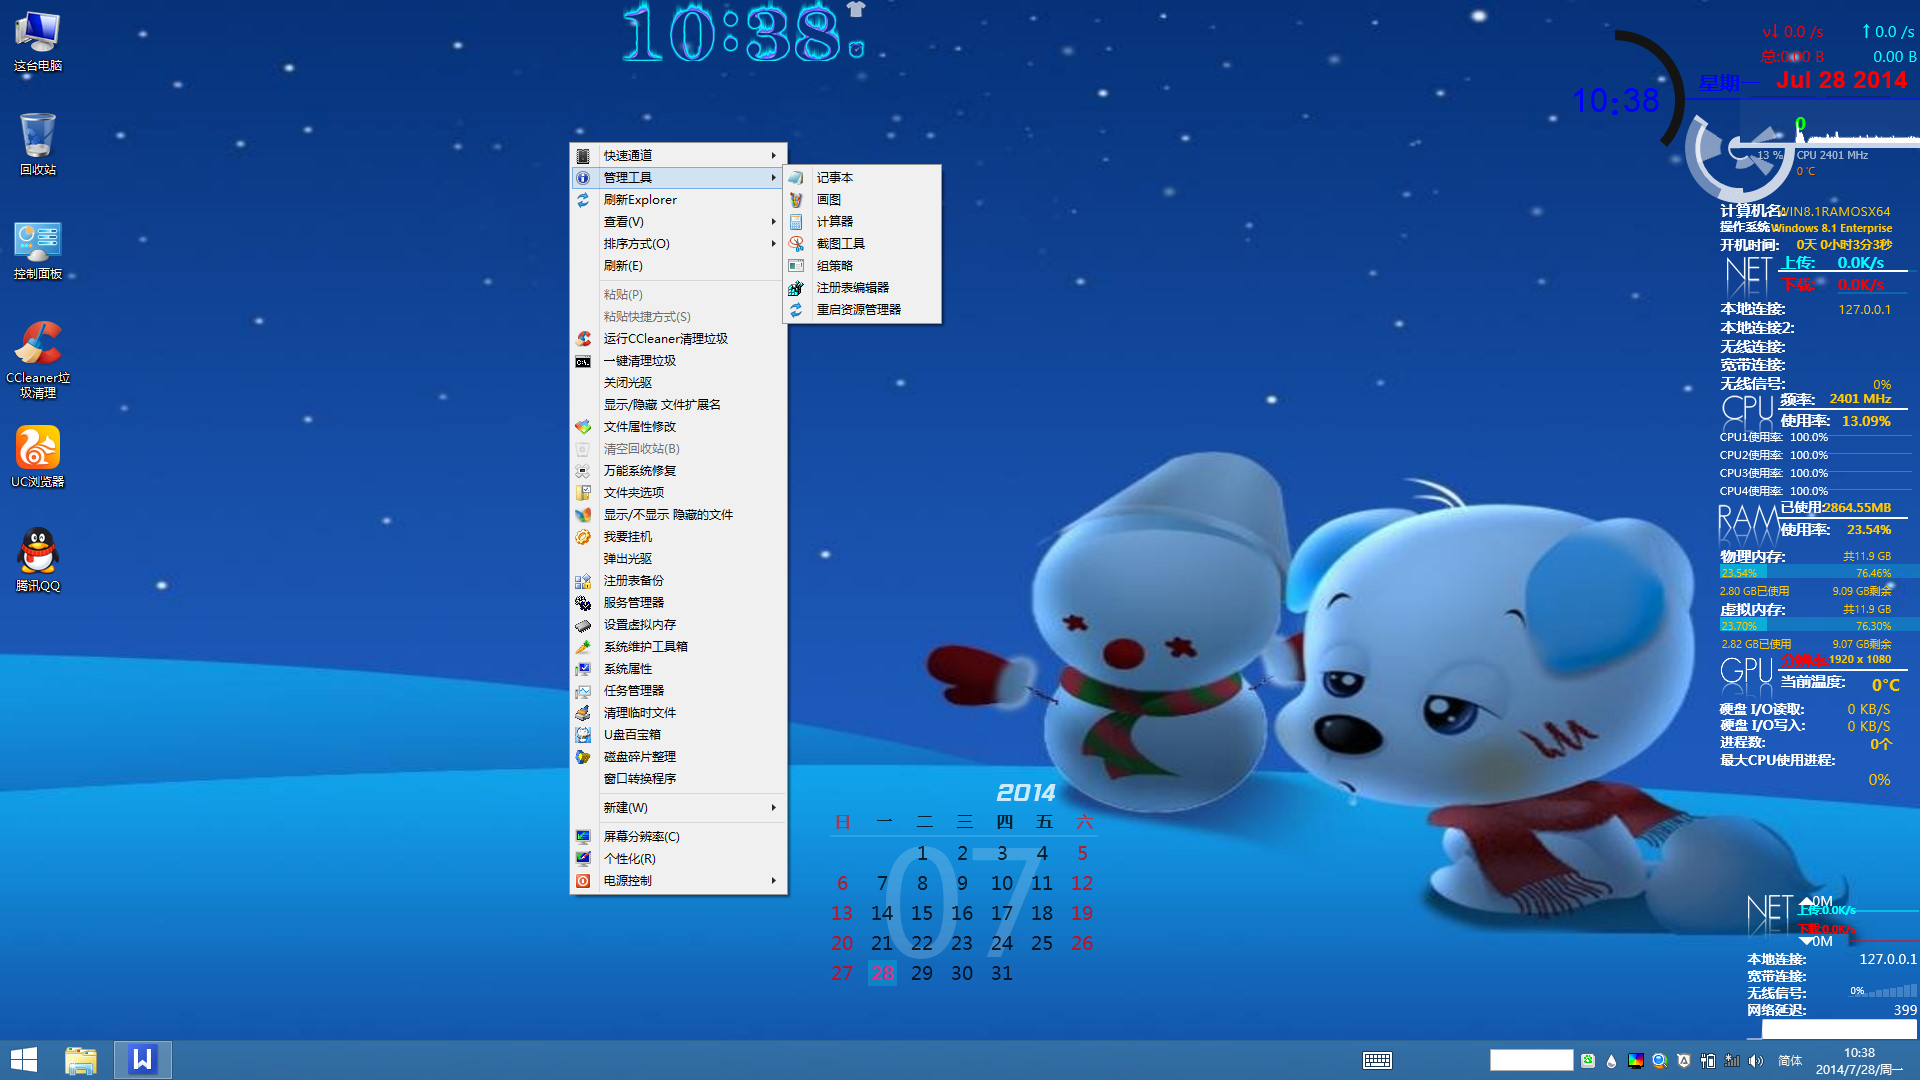Screen dimensions: 1920x1080
Task: Expand the 排序方式(O) submenu
Action: coord(678,244)
